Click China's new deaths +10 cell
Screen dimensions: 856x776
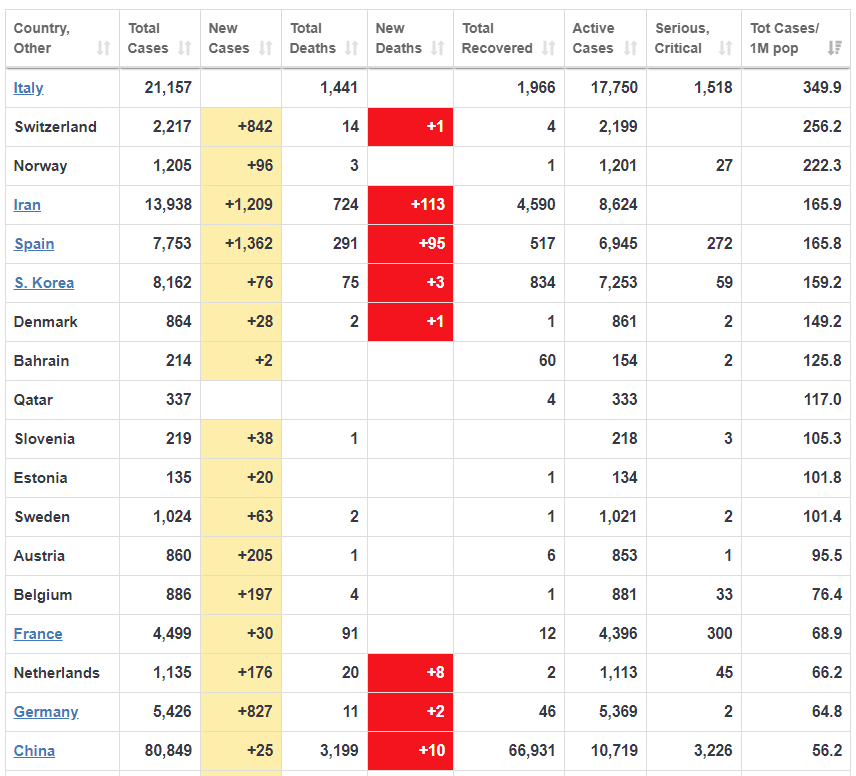pos(411,751)
